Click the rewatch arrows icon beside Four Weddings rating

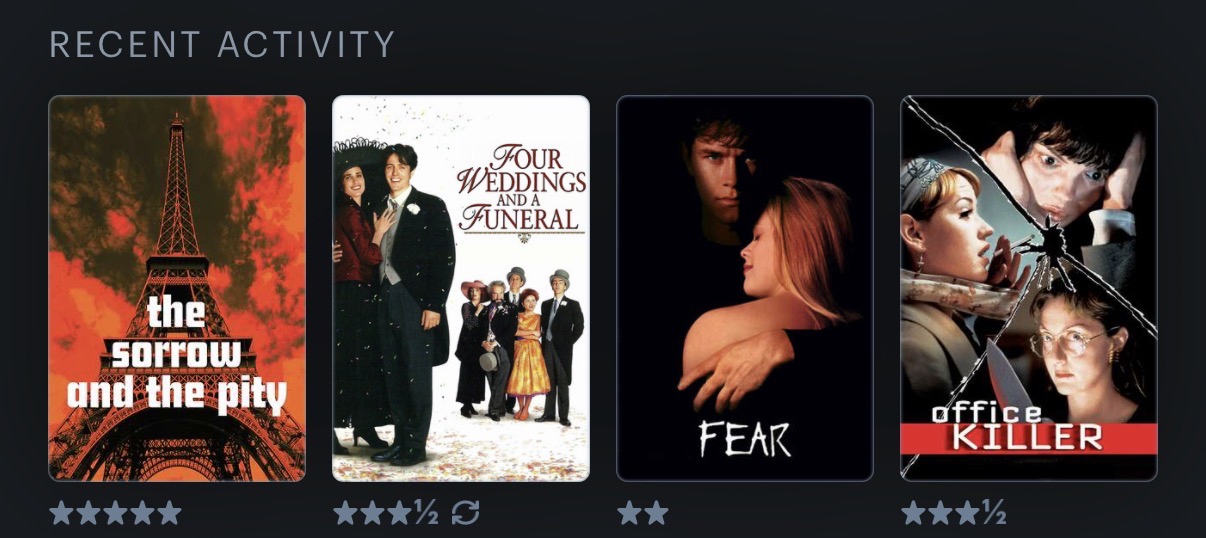(x=466, y=514)
